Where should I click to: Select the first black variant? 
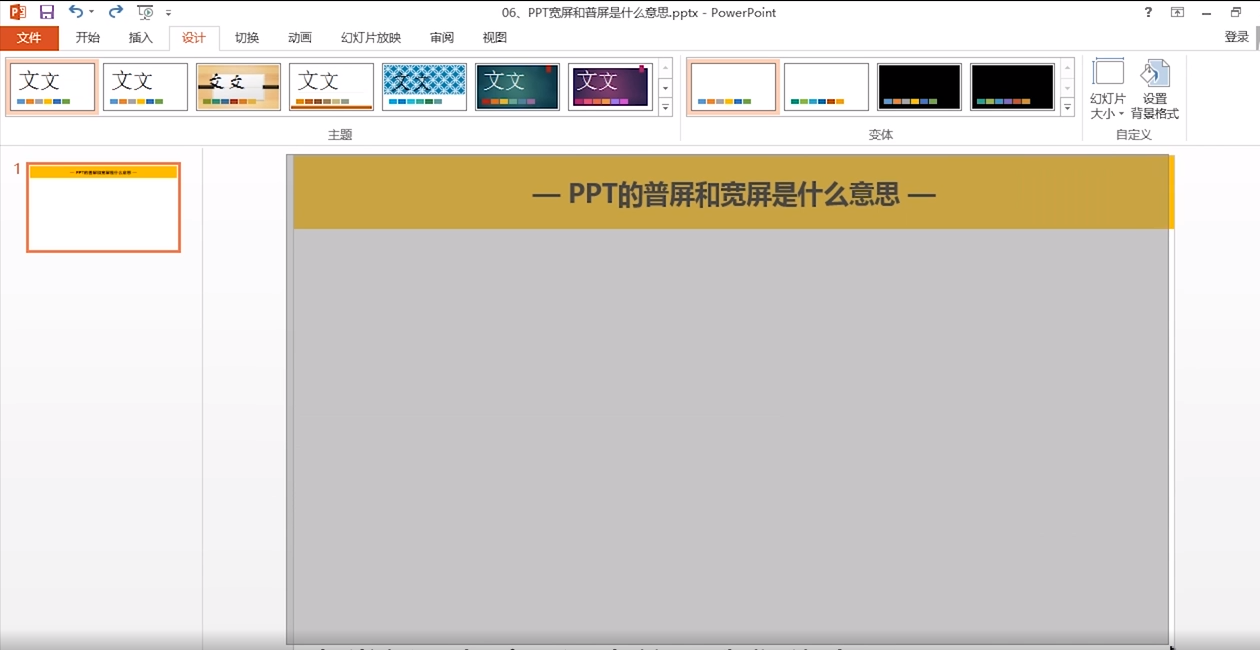pyautogui.click(x=919, y=87)
